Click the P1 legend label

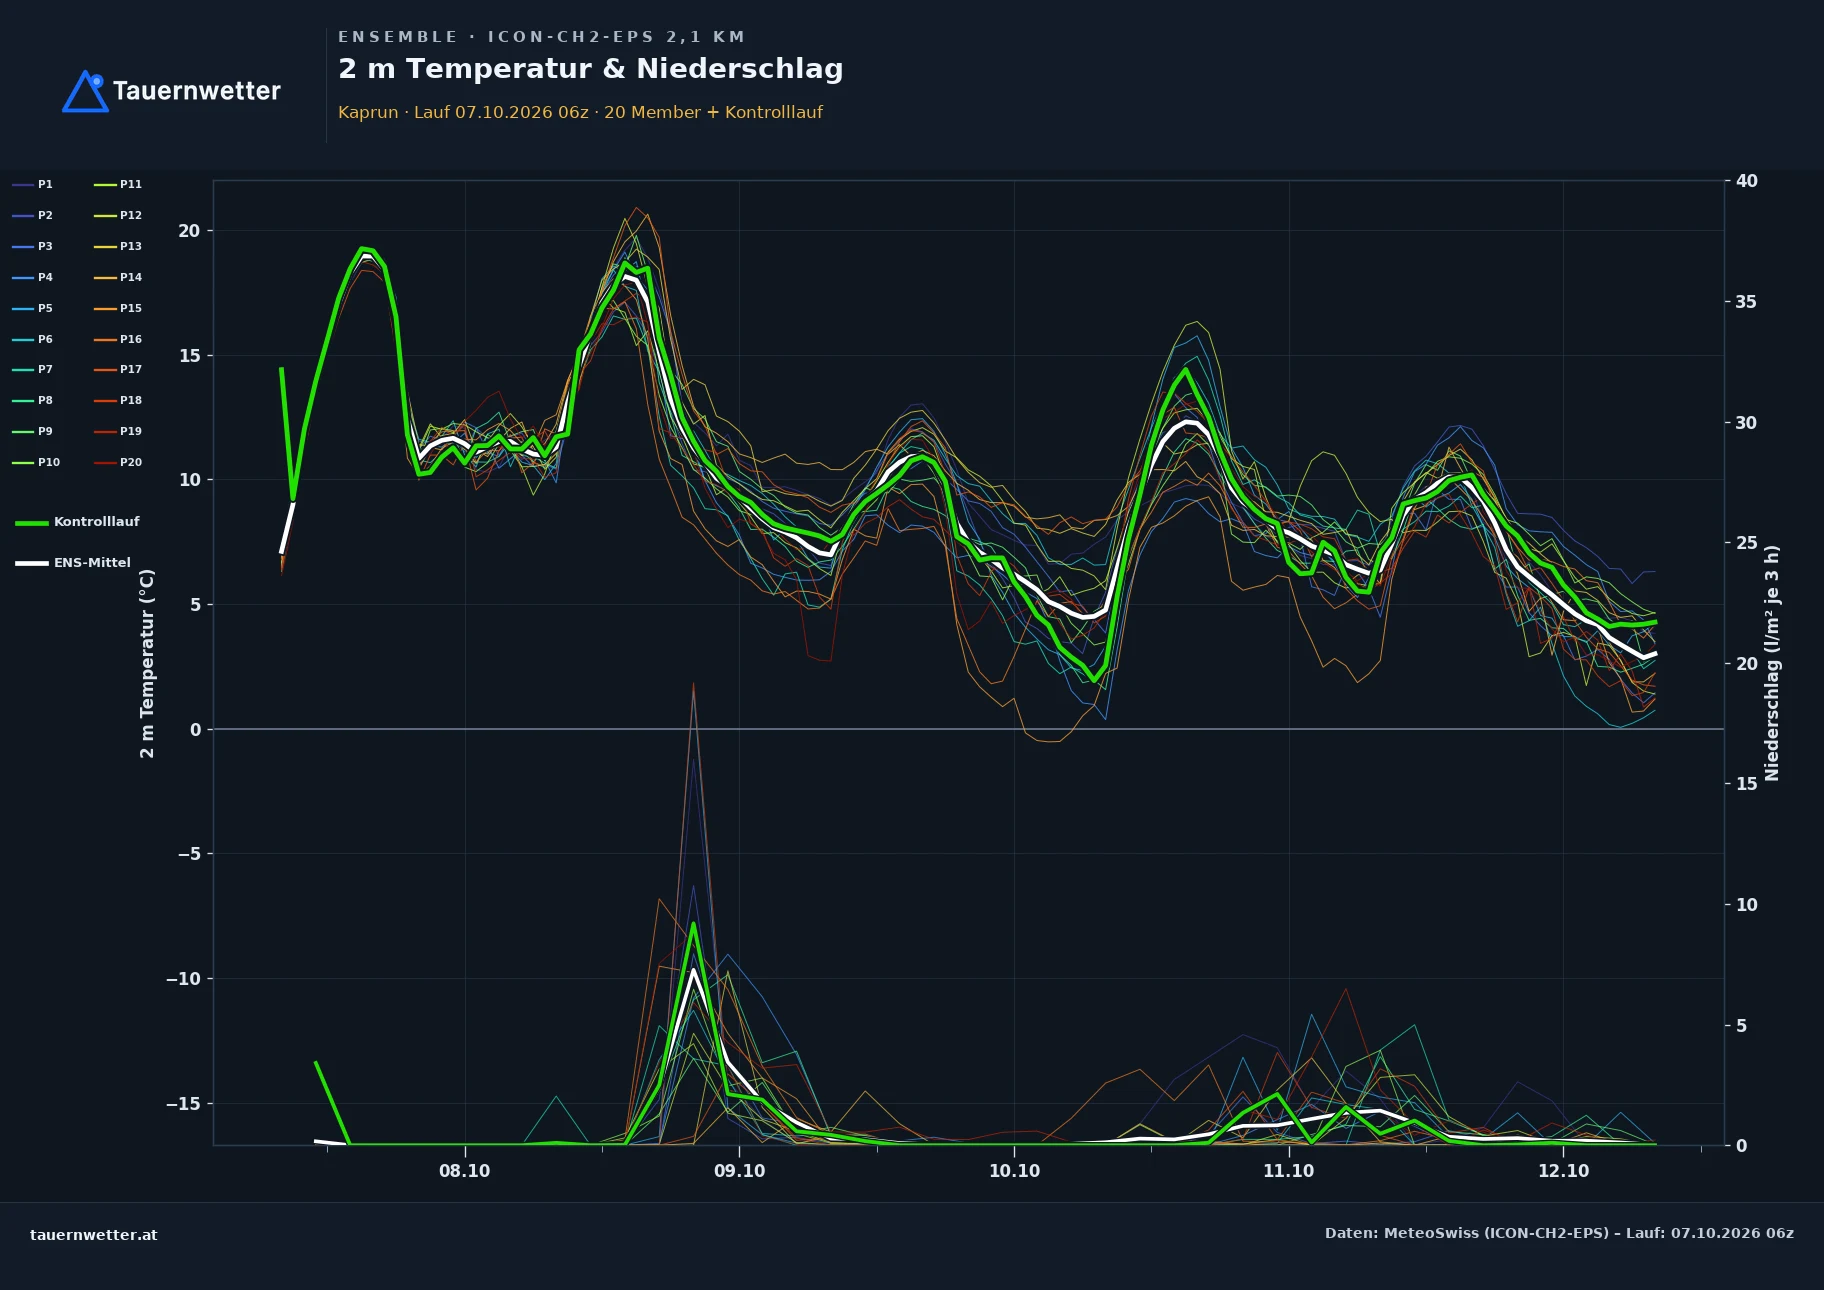click(45, 185)
